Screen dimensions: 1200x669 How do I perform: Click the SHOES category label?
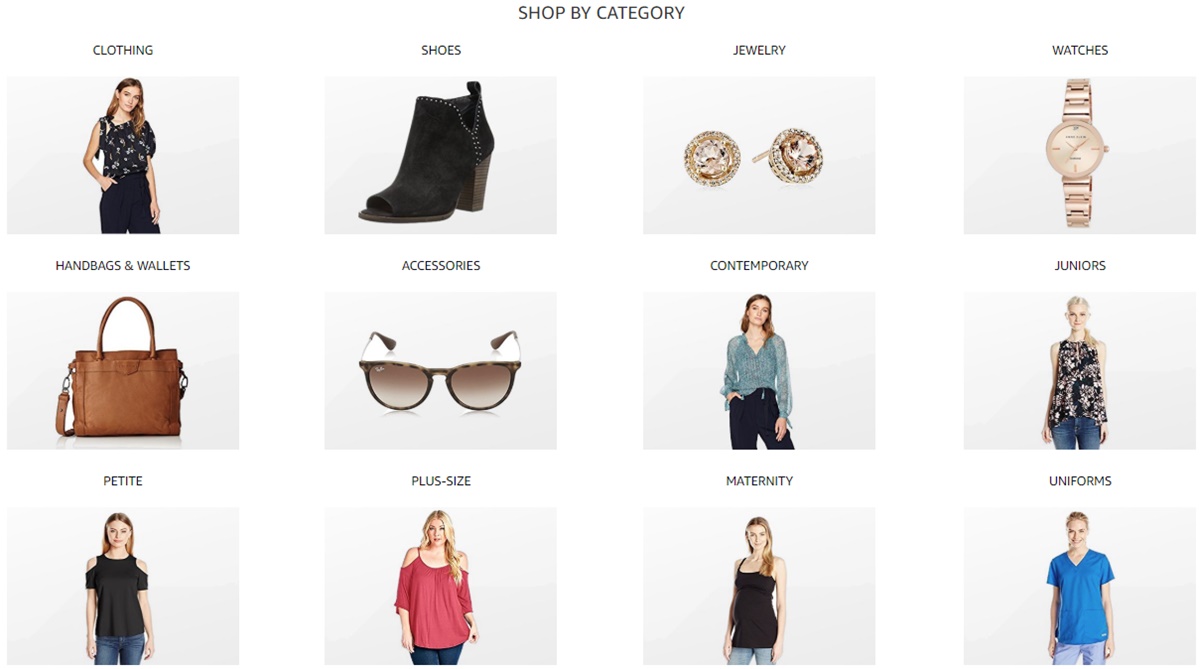click(441, 50)
